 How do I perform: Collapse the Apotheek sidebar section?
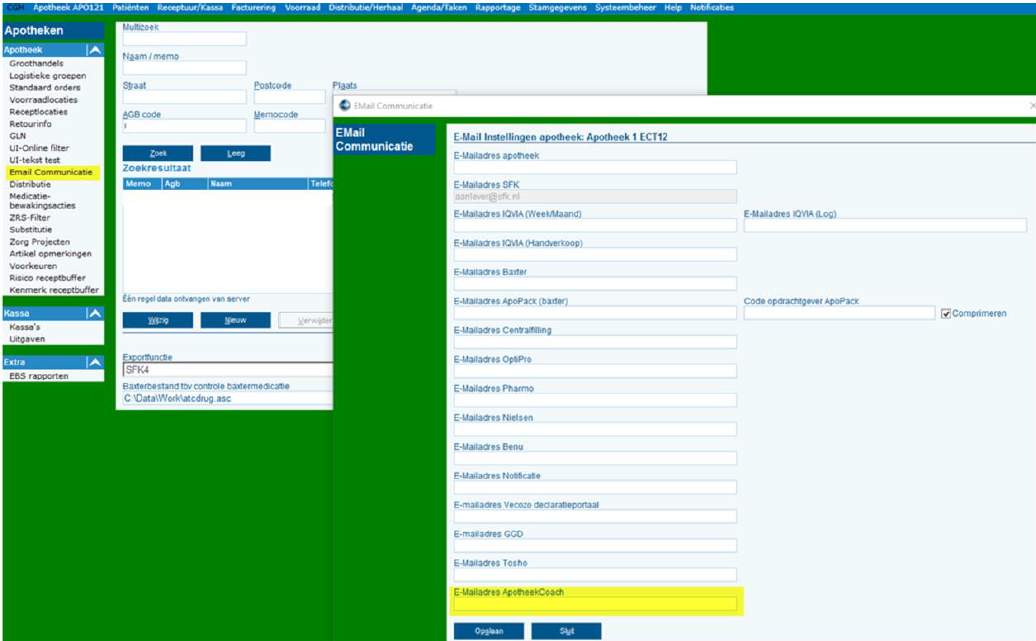click(95, 50)
